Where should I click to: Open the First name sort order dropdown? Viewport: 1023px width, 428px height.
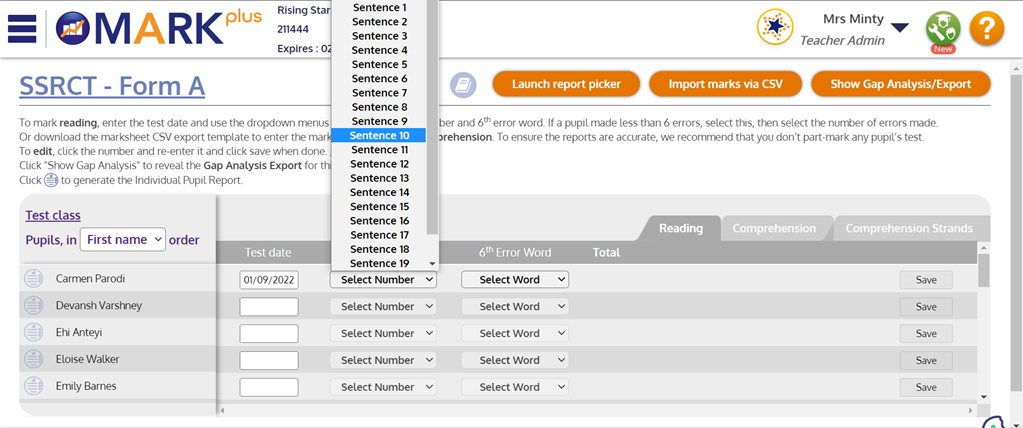(x=124, y=239)
